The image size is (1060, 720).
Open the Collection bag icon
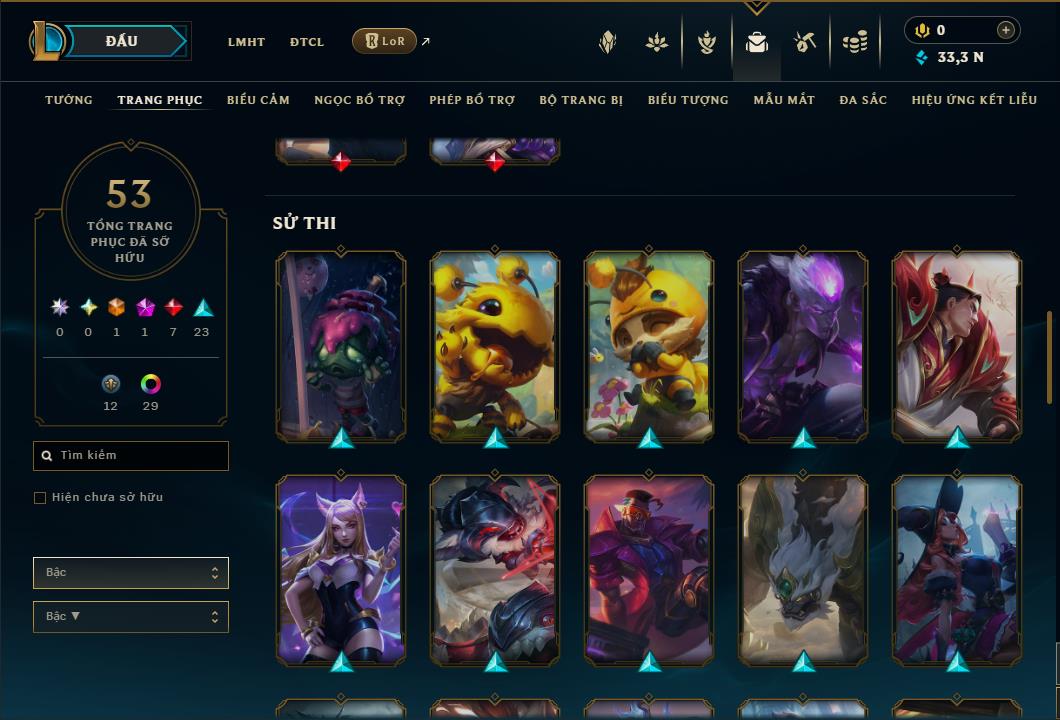coord(756,43)
